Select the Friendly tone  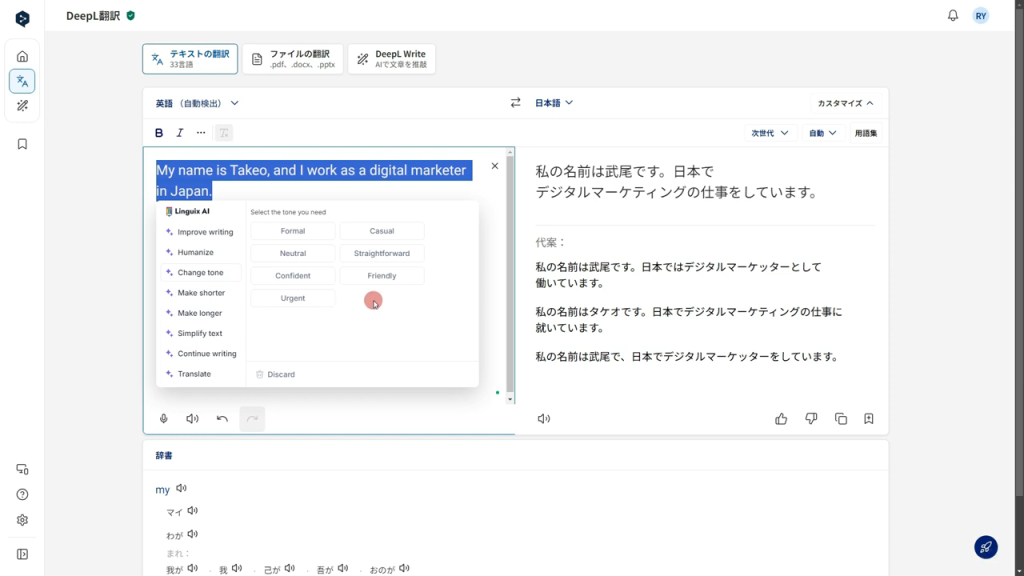point(381,276)
